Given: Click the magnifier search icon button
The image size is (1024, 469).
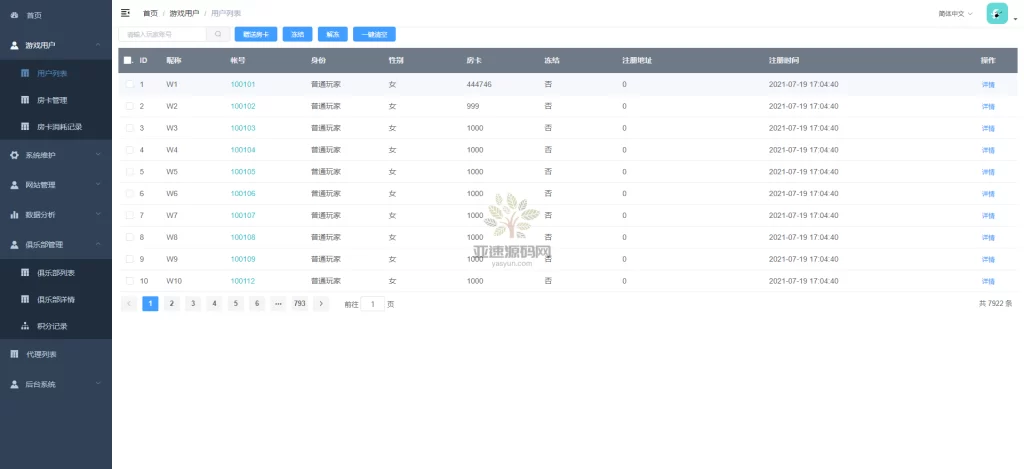Looking at the screenshot, I should [218, 34].
